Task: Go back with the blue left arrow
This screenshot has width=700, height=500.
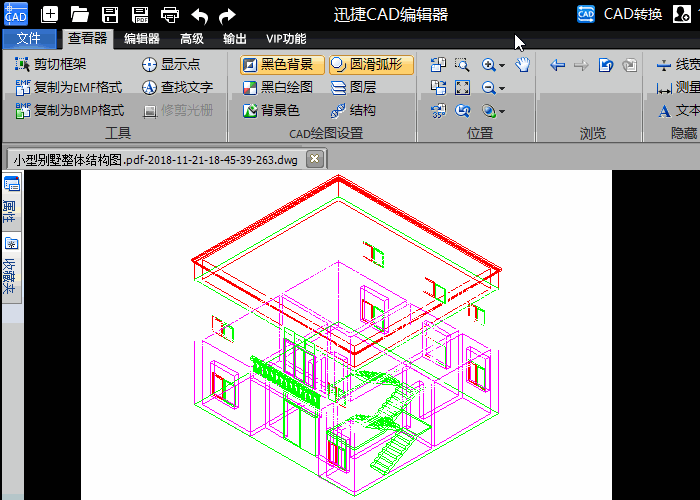Action: 557,65
